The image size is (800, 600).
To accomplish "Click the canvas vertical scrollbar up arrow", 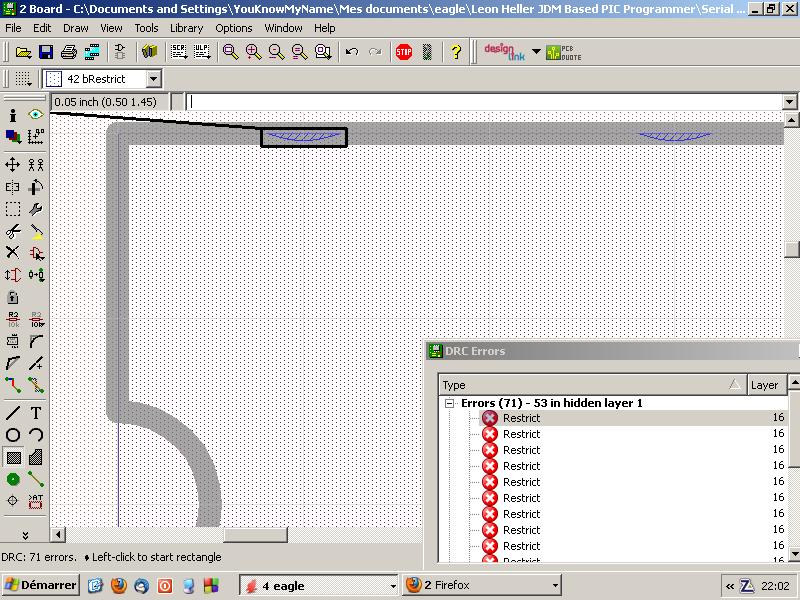I will pyautogui.click(x=791, y=120).
